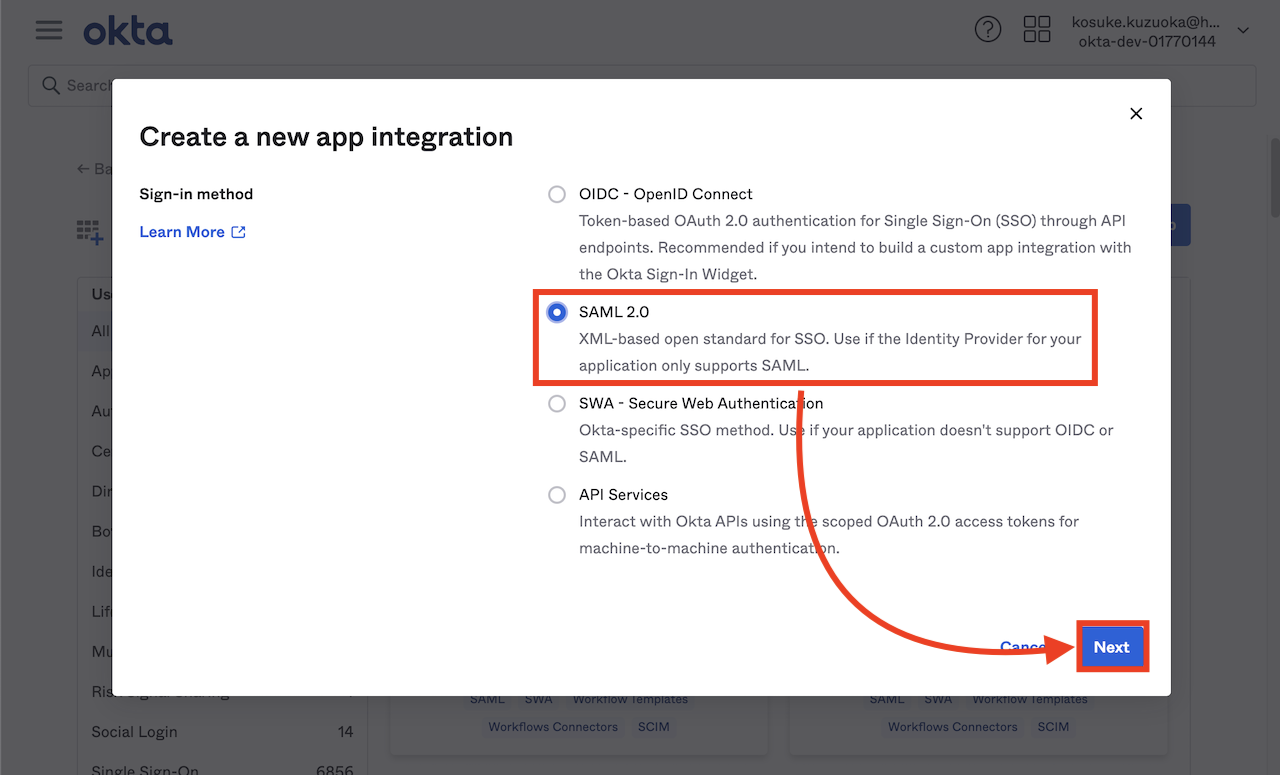Expand the account dropdown chevron
The height and width of the screenshot is (775, 1280).
point(1243,31)
